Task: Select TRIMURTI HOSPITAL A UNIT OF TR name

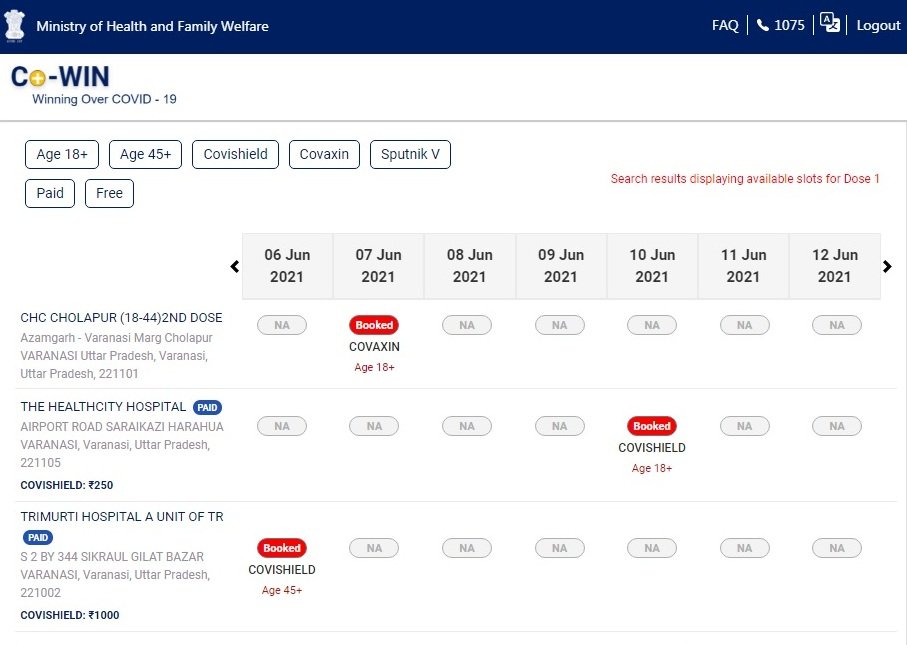Action: (x=122, y=517)
